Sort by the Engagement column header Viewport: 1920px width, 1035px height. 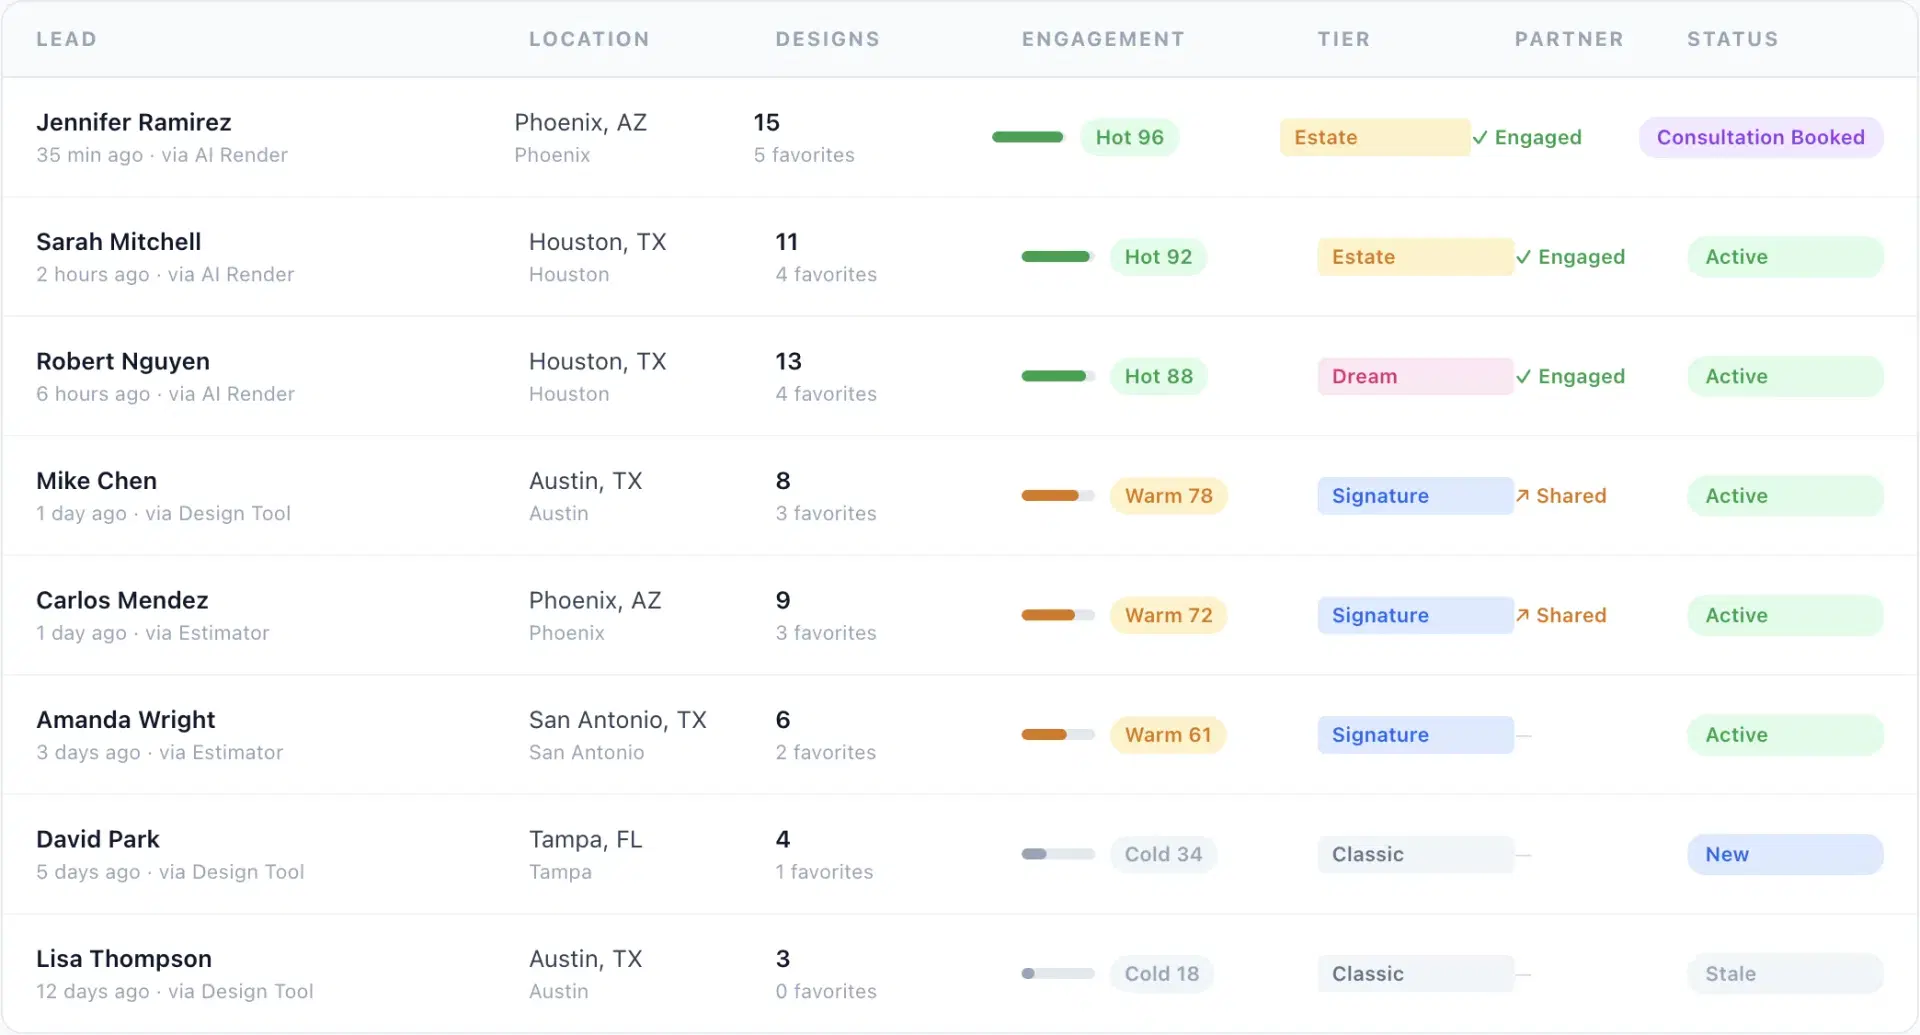pyautogui.click(x=1102, y=39)
